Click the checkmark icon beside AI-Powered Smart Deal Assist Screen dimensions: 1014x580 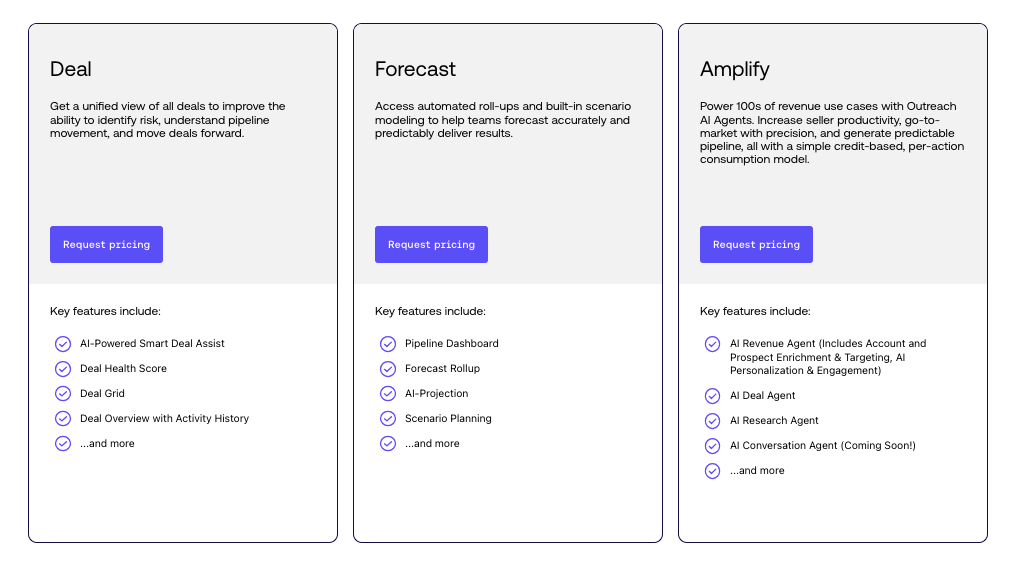pos(63,344)
